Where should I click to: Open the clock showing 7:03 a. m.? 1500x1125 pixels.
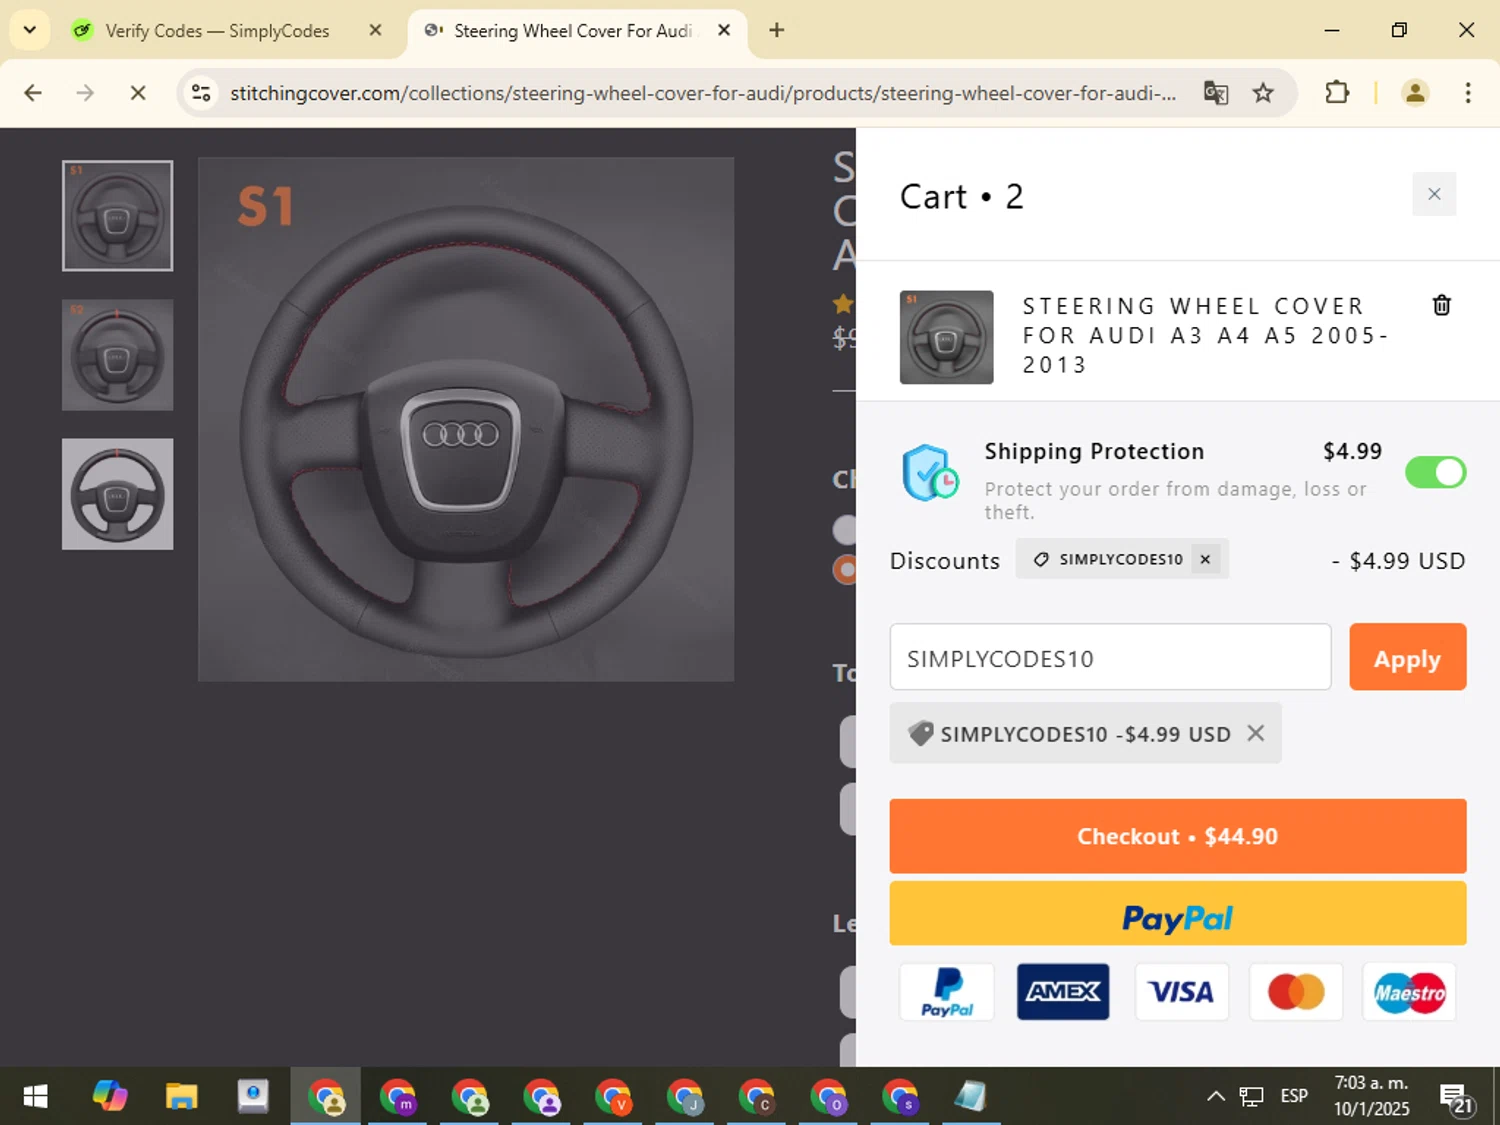pyautogui.click(x=1371, y=1096)
